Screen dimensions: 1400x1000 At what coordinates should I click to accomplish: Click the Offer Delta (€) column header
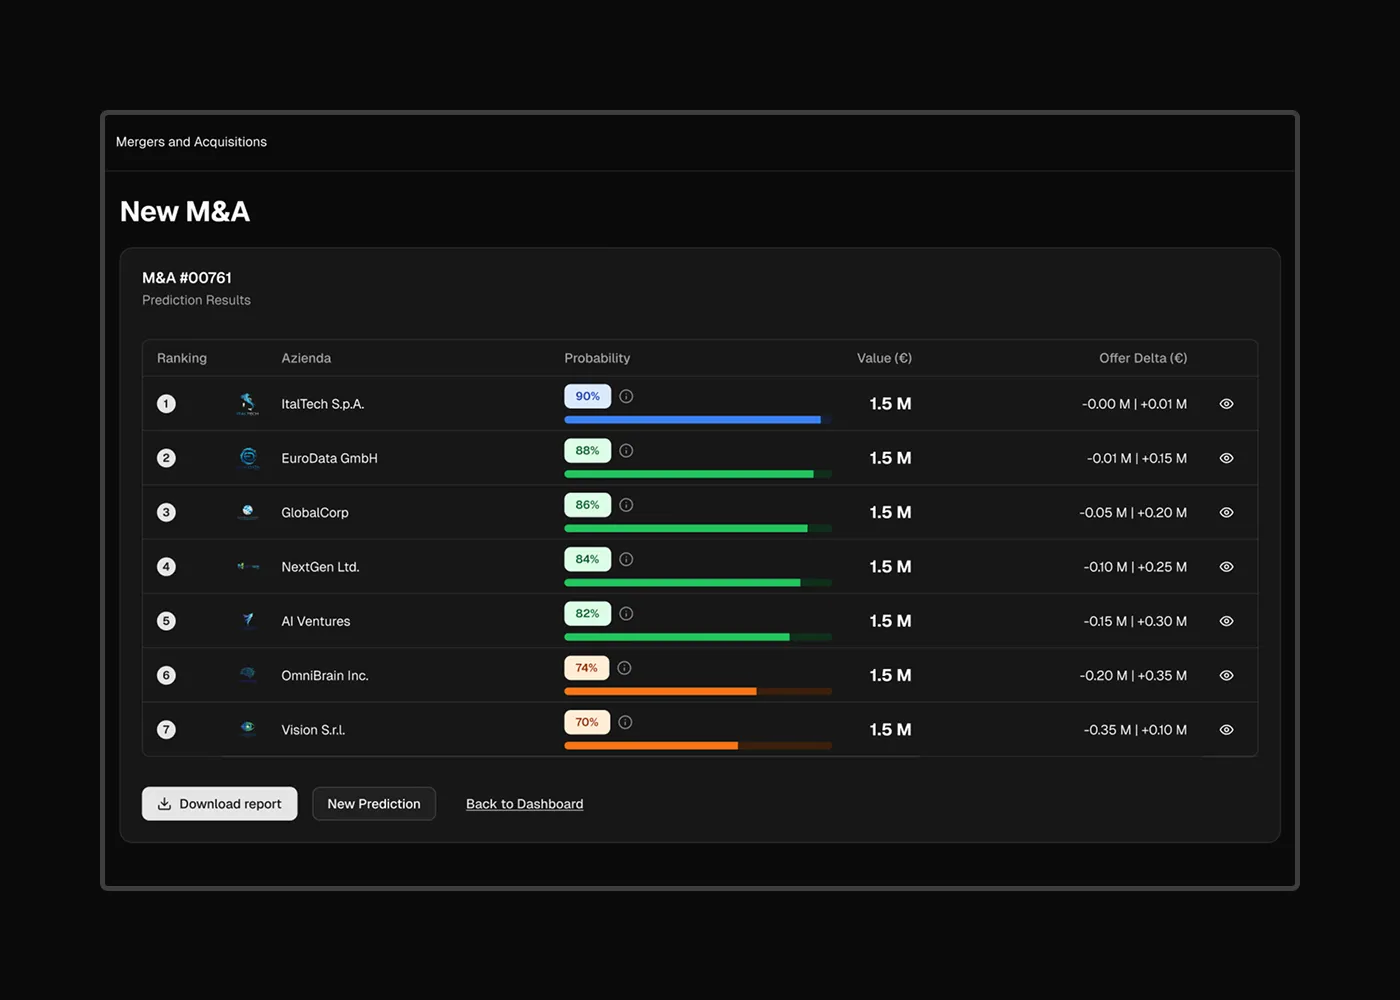[1142, 358]
